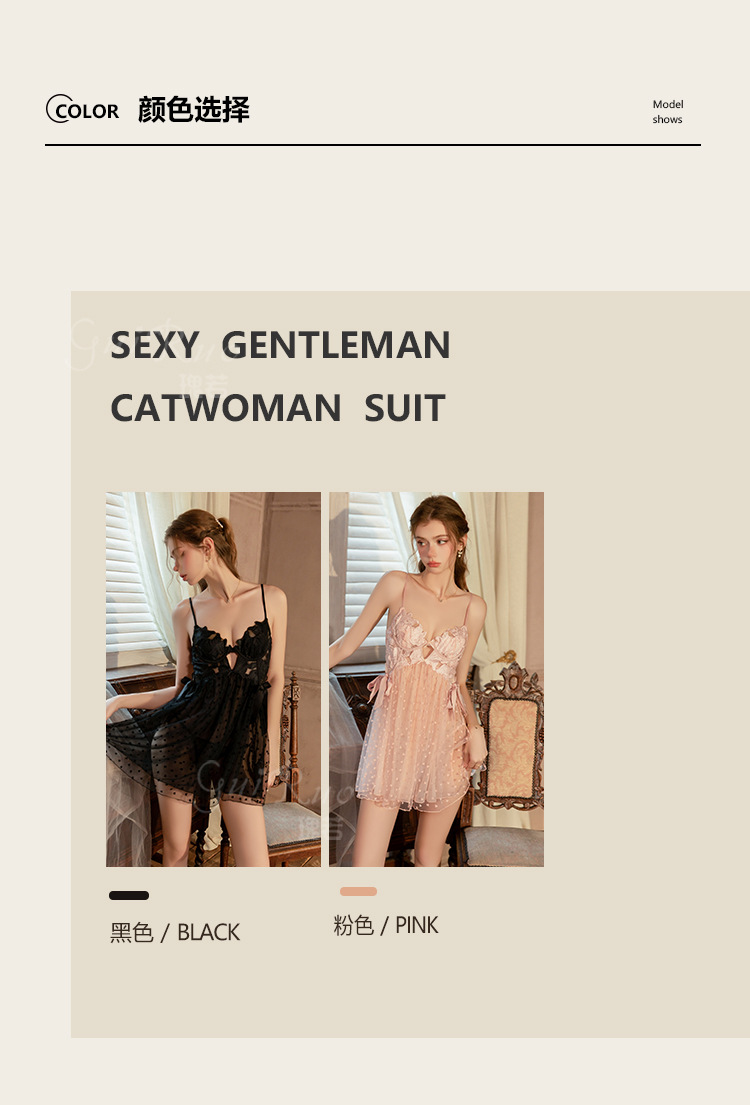The image size is (750, 1105).
Task: Click the pink dress bow detail
Action: coord(378,687)
